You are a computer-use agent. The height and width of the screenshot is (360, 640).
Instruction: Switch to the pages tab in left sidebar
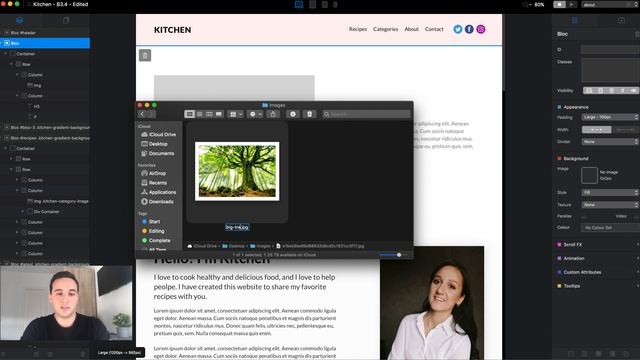[66, 20]
